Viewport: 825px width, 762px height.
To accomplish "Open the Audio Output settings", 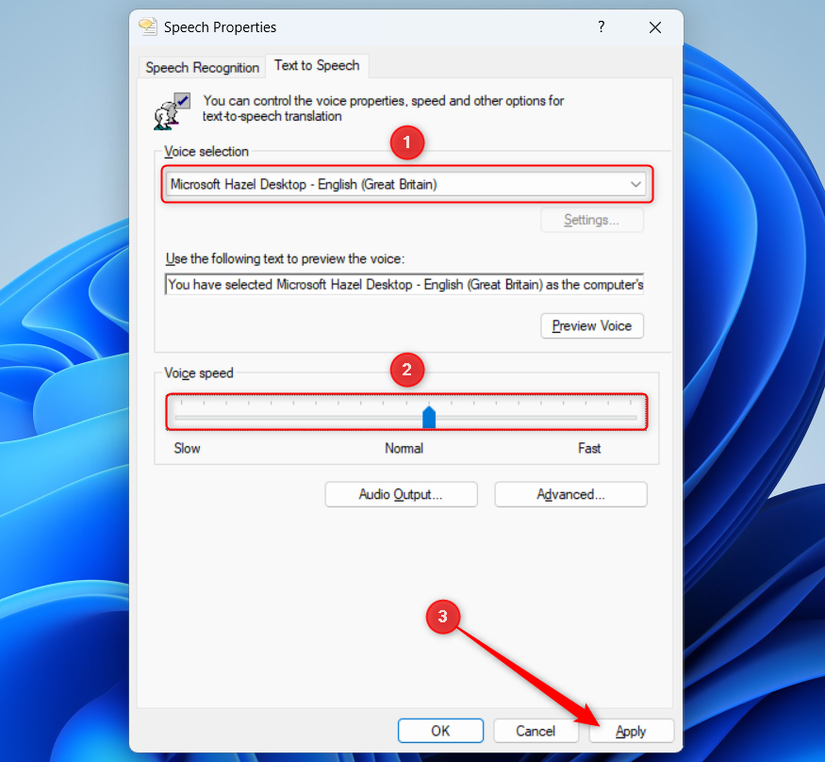I will coord(400,494).
